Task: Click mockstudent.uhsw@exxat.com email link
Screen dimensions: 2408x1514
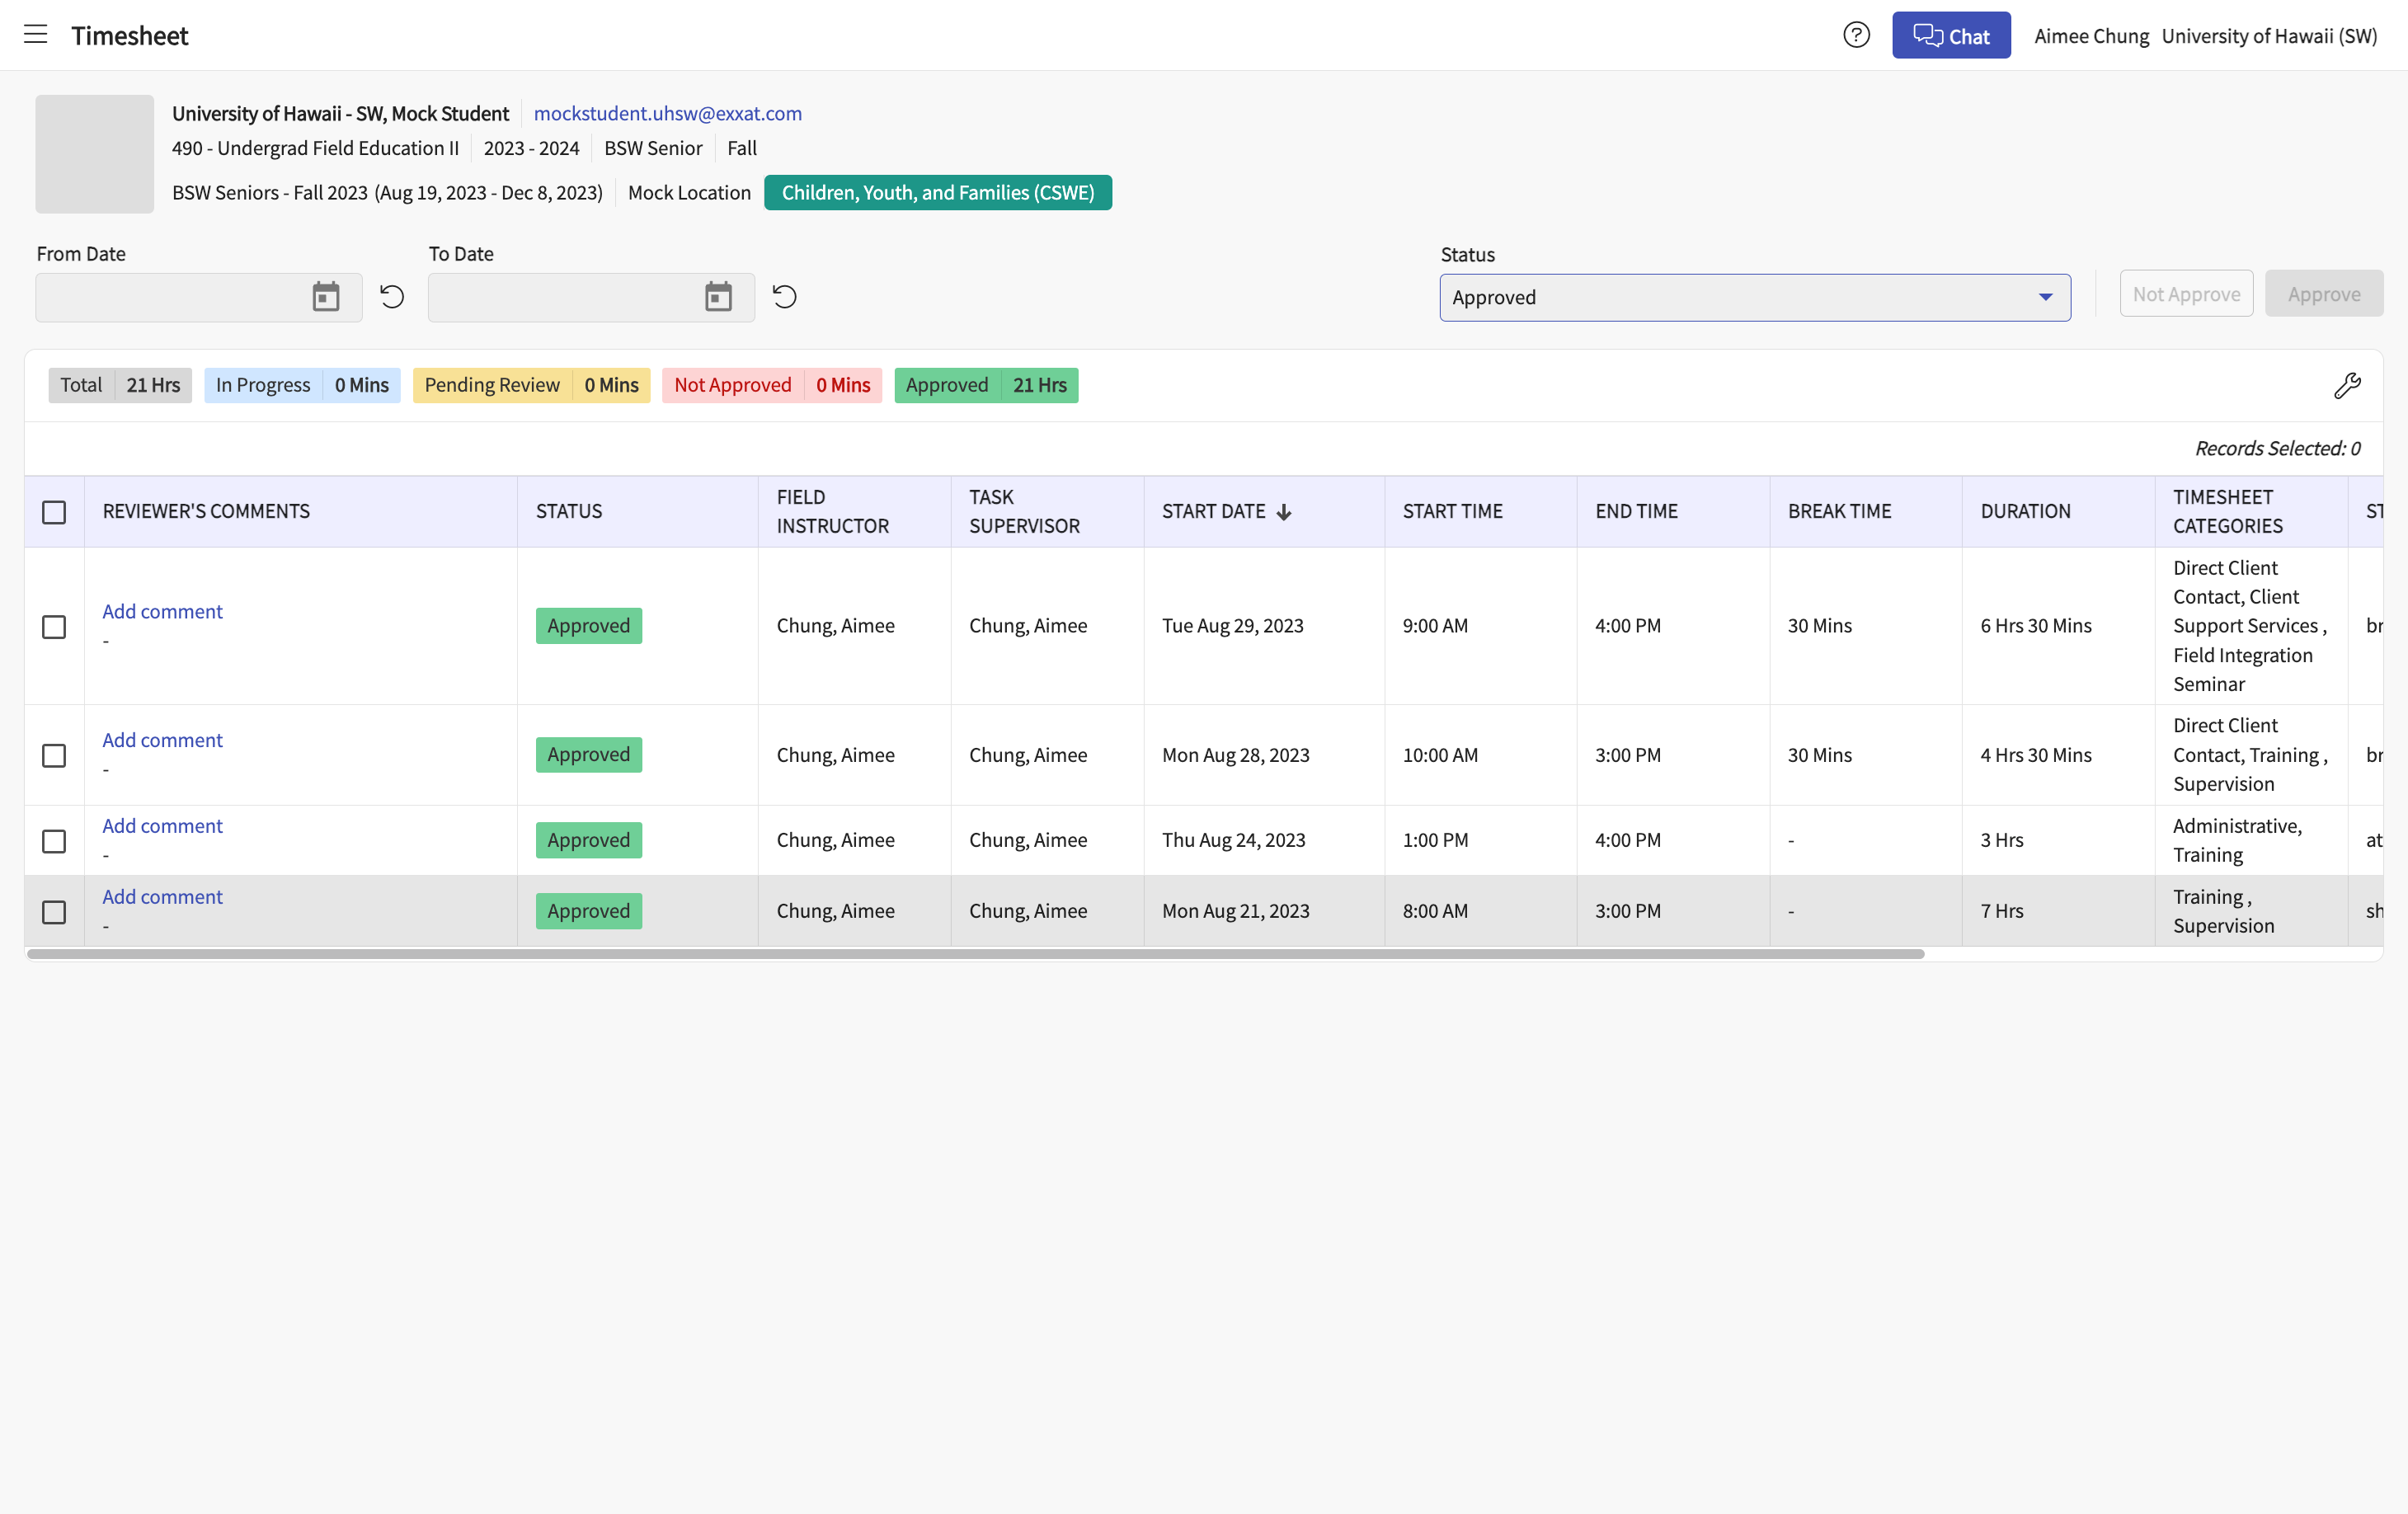Action: (668, 113)
